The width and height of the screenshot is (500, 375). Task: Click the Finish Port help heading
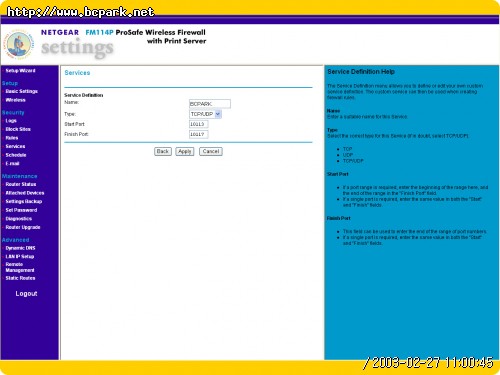click(x=339, y=218)
